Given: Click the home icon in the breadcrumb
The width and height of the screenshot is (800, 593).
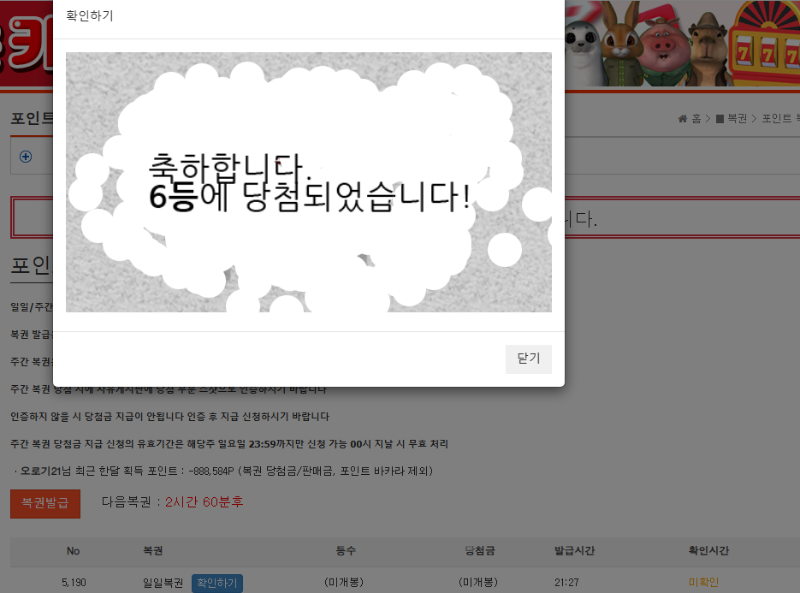Looking at the screenshot, I should point(683,118).
